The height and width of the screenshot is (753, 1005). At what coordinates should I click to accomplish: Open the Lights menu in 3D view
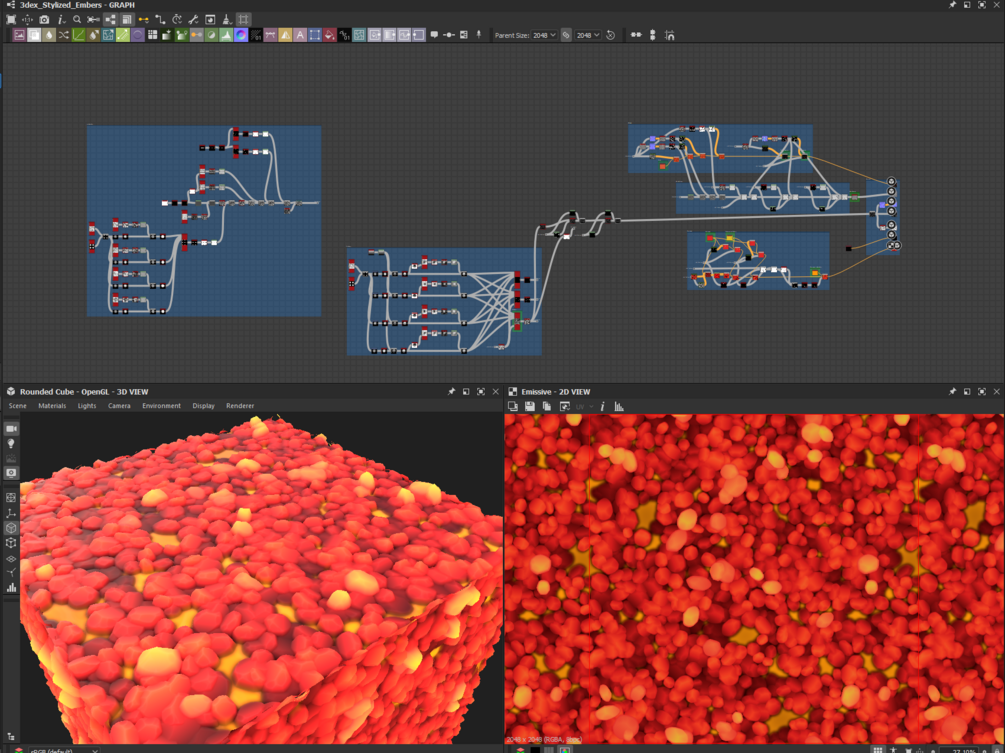click(x=87, y=406)
